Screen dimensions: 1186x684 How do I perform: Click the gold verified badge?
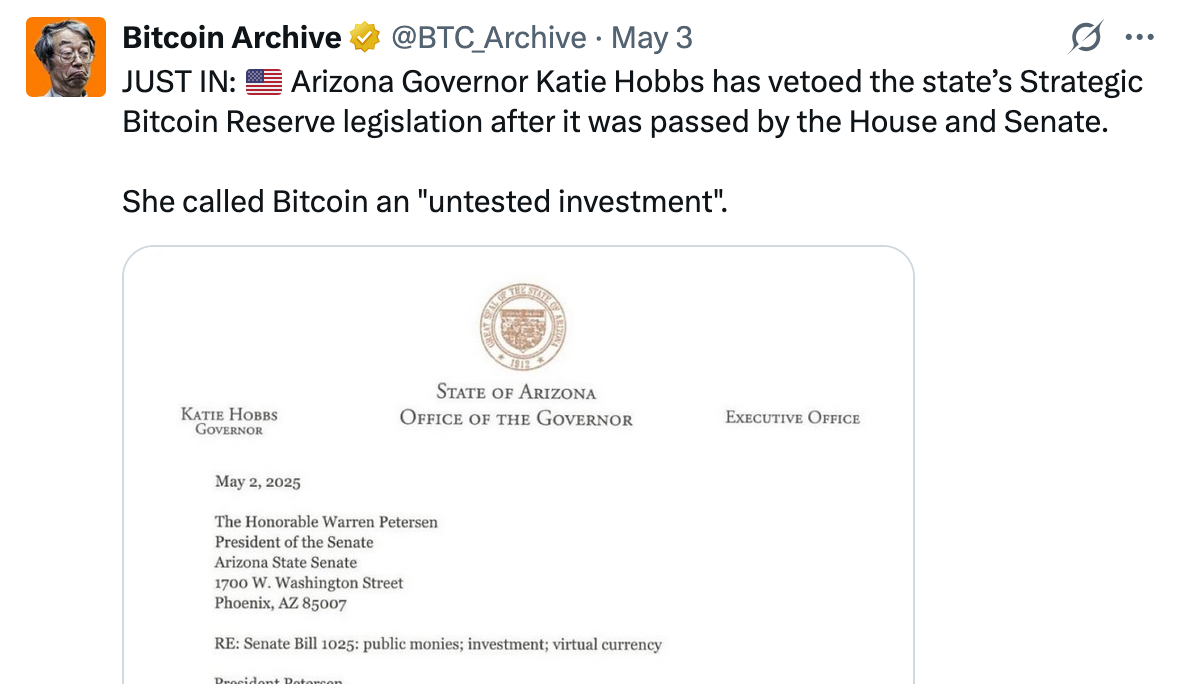point(365,37)
